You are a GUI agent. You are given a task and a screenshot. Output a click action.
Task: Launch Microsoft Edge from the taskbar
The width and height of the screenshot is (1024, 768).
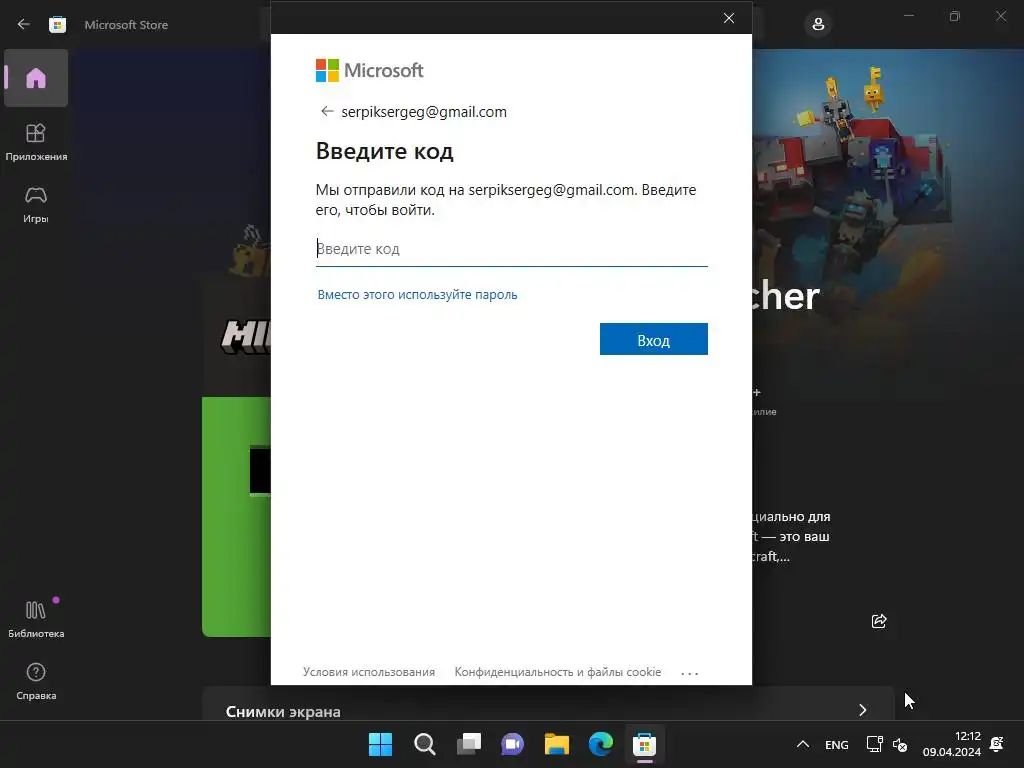(x=601, y=744)
